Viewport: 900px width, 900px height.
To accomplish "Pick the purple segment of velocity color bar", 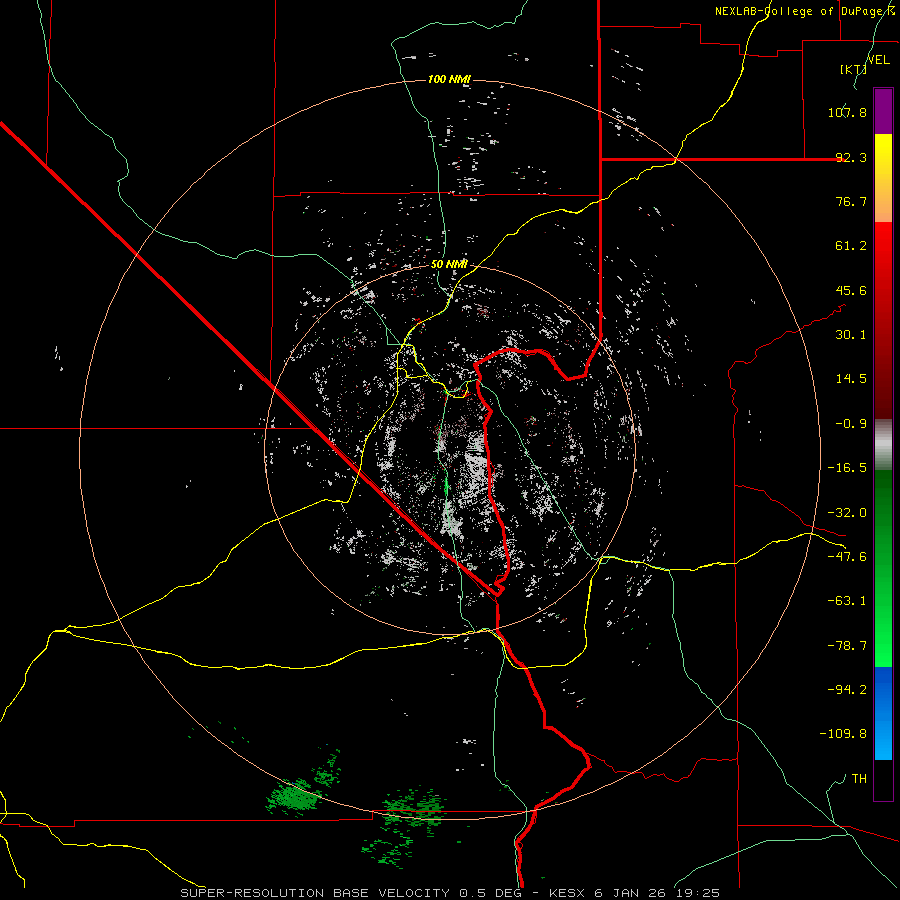I will point(883,111).
